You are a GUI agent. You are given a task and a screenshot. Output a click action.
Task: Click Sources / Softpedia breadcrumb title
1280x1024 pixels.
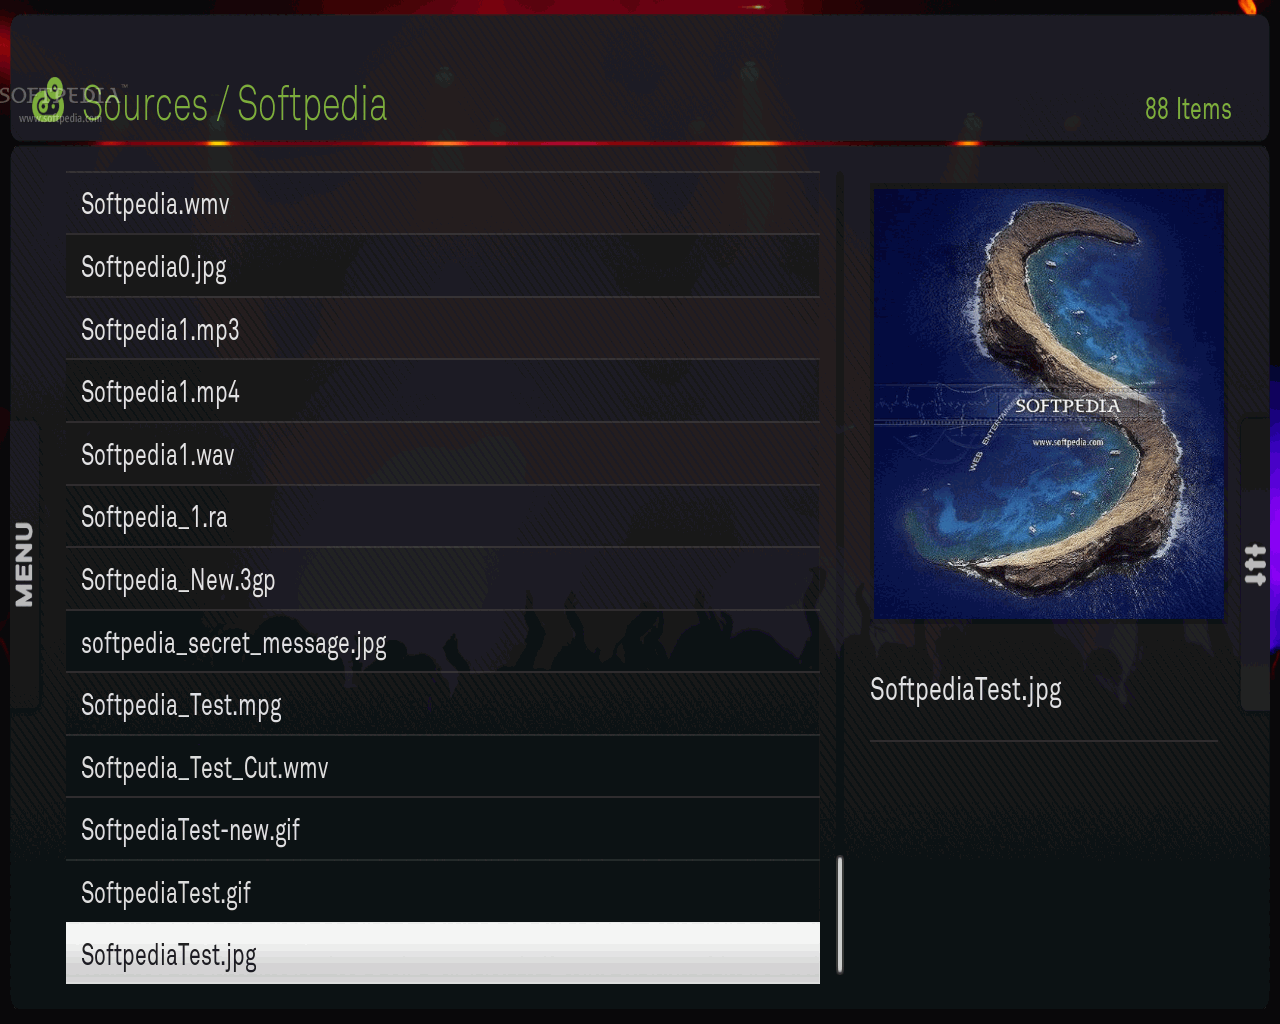(234, 105)
